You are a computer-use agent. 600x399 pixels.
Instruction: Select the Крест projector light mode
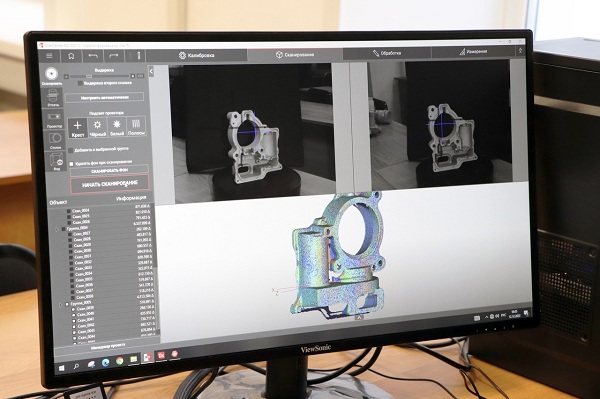[77, 128]
